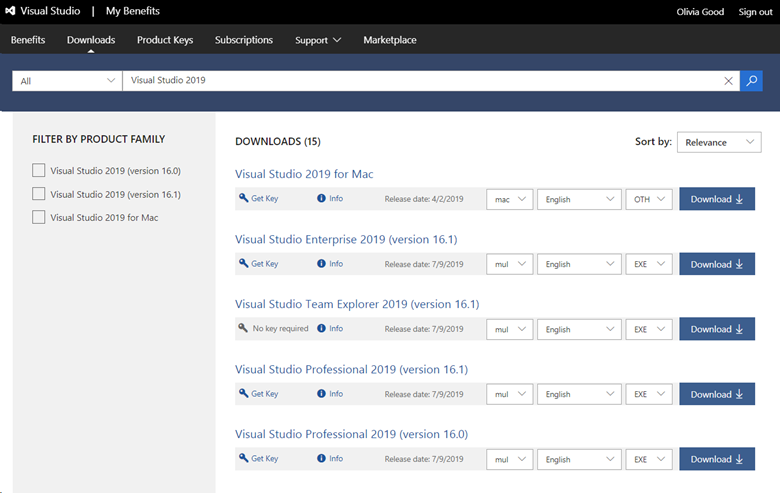Click key icon beside No key required
The width and height of the screenshot is (780, 493).
[x=243, y=329]
